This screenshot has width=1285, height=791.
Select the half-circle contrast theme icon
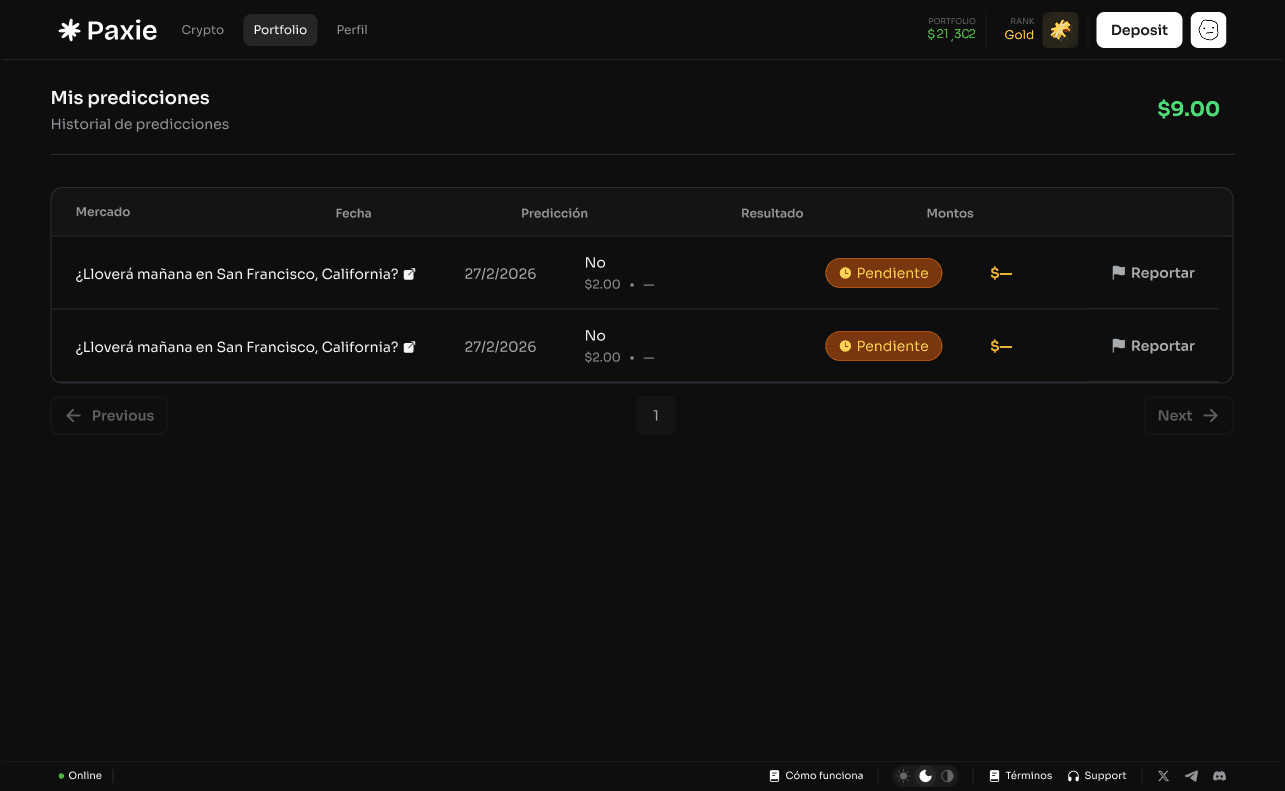pos(948,776)
